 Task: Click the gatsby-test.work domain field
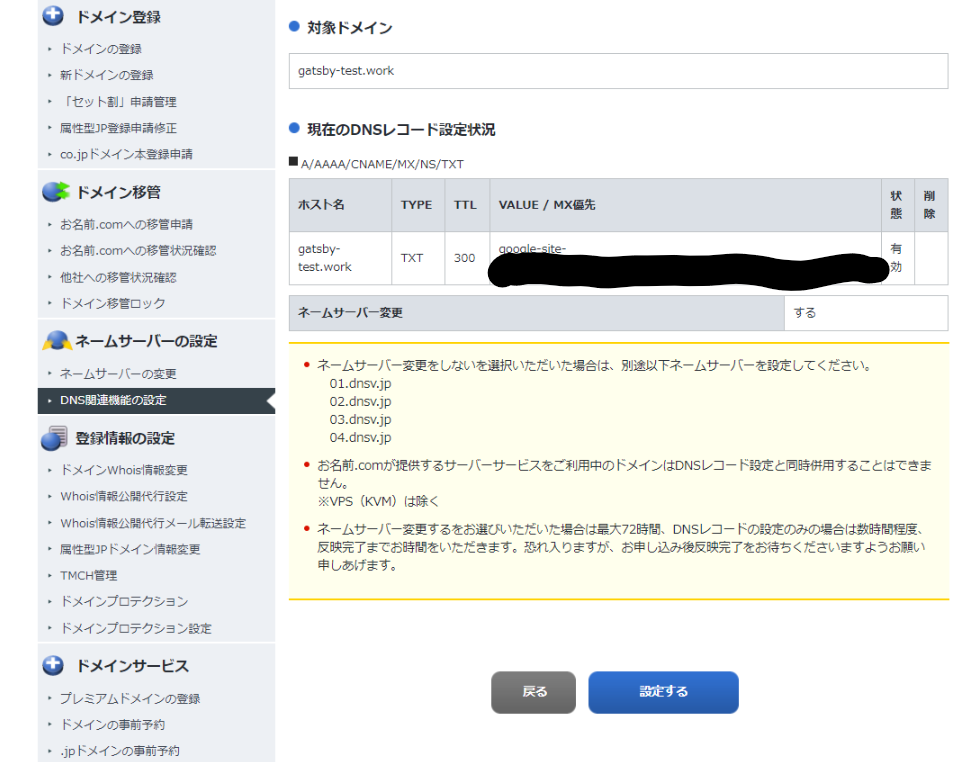[618, 71]
